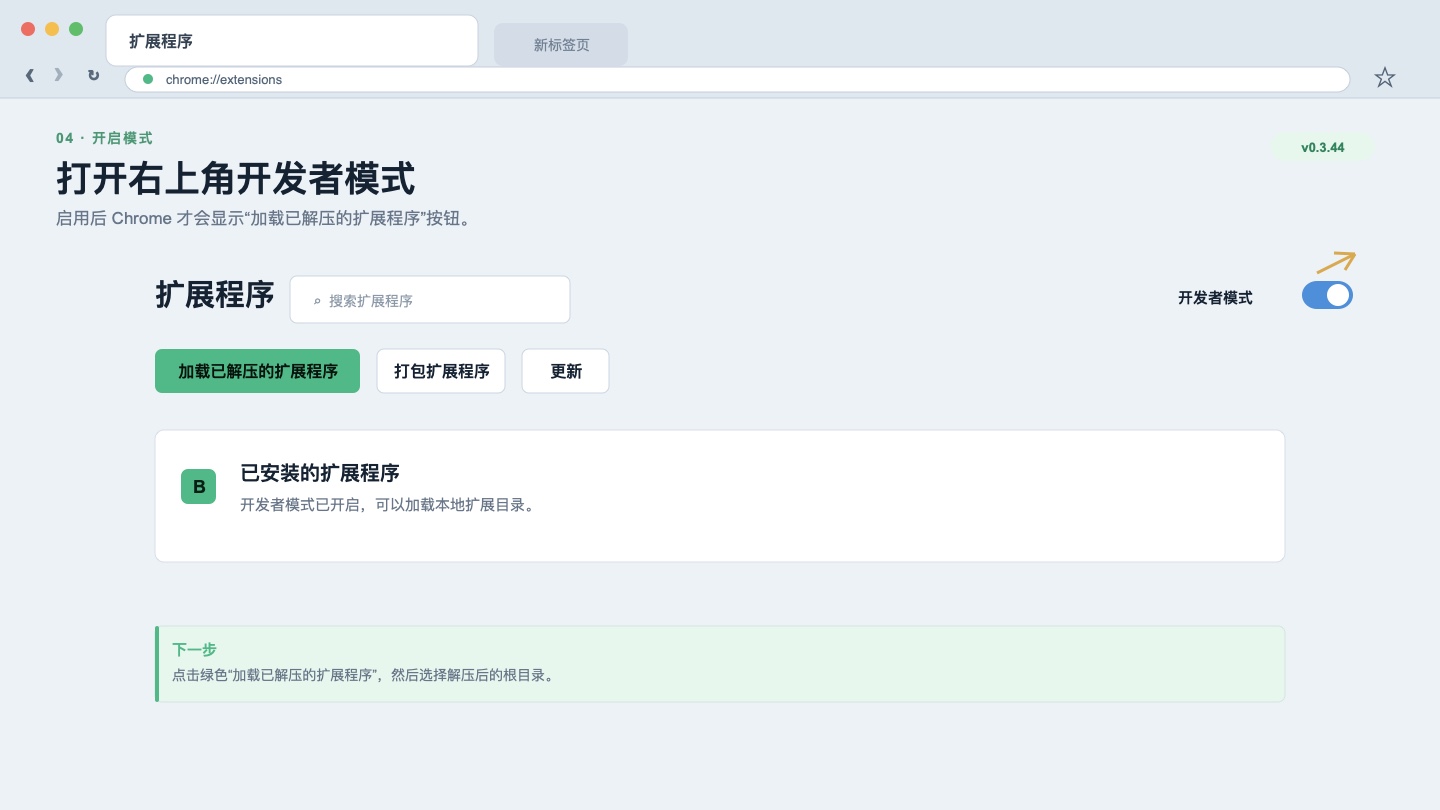1440x810 pixels.
Task: Click the yellow minimize window button
Action: pyautogui.click(x=52, y=29)
